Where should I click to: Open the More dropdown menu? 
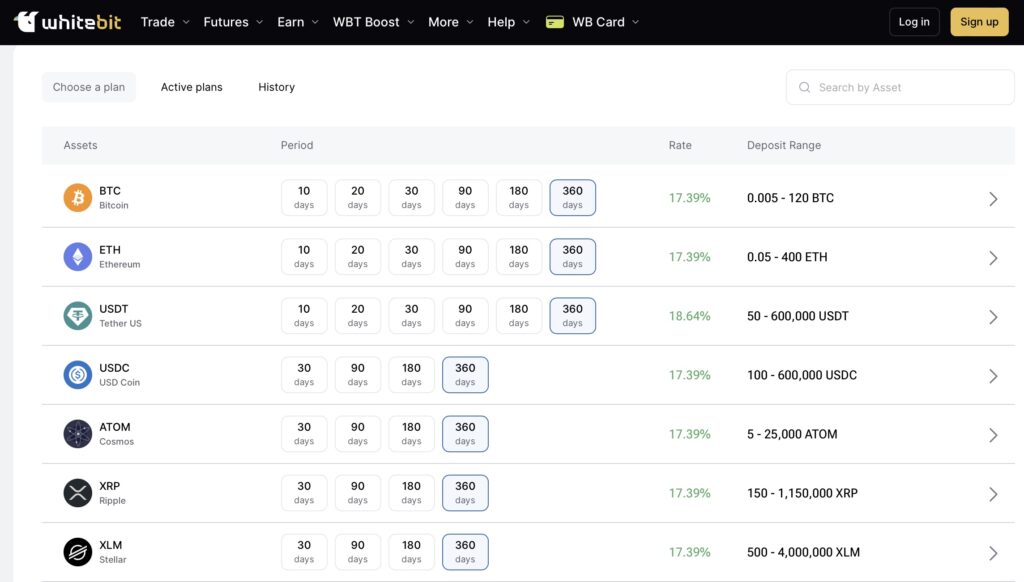451,22
